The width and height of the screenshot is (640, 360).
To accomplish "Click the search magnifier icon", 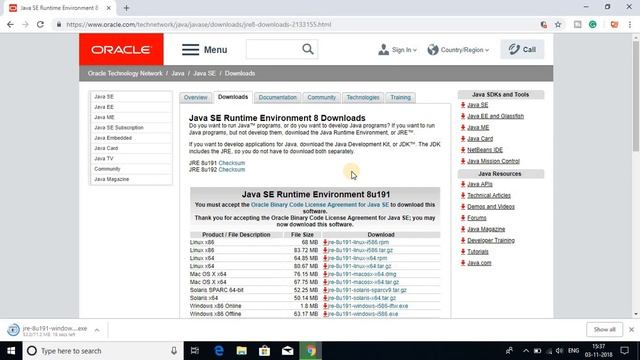I will coord(308,49).
